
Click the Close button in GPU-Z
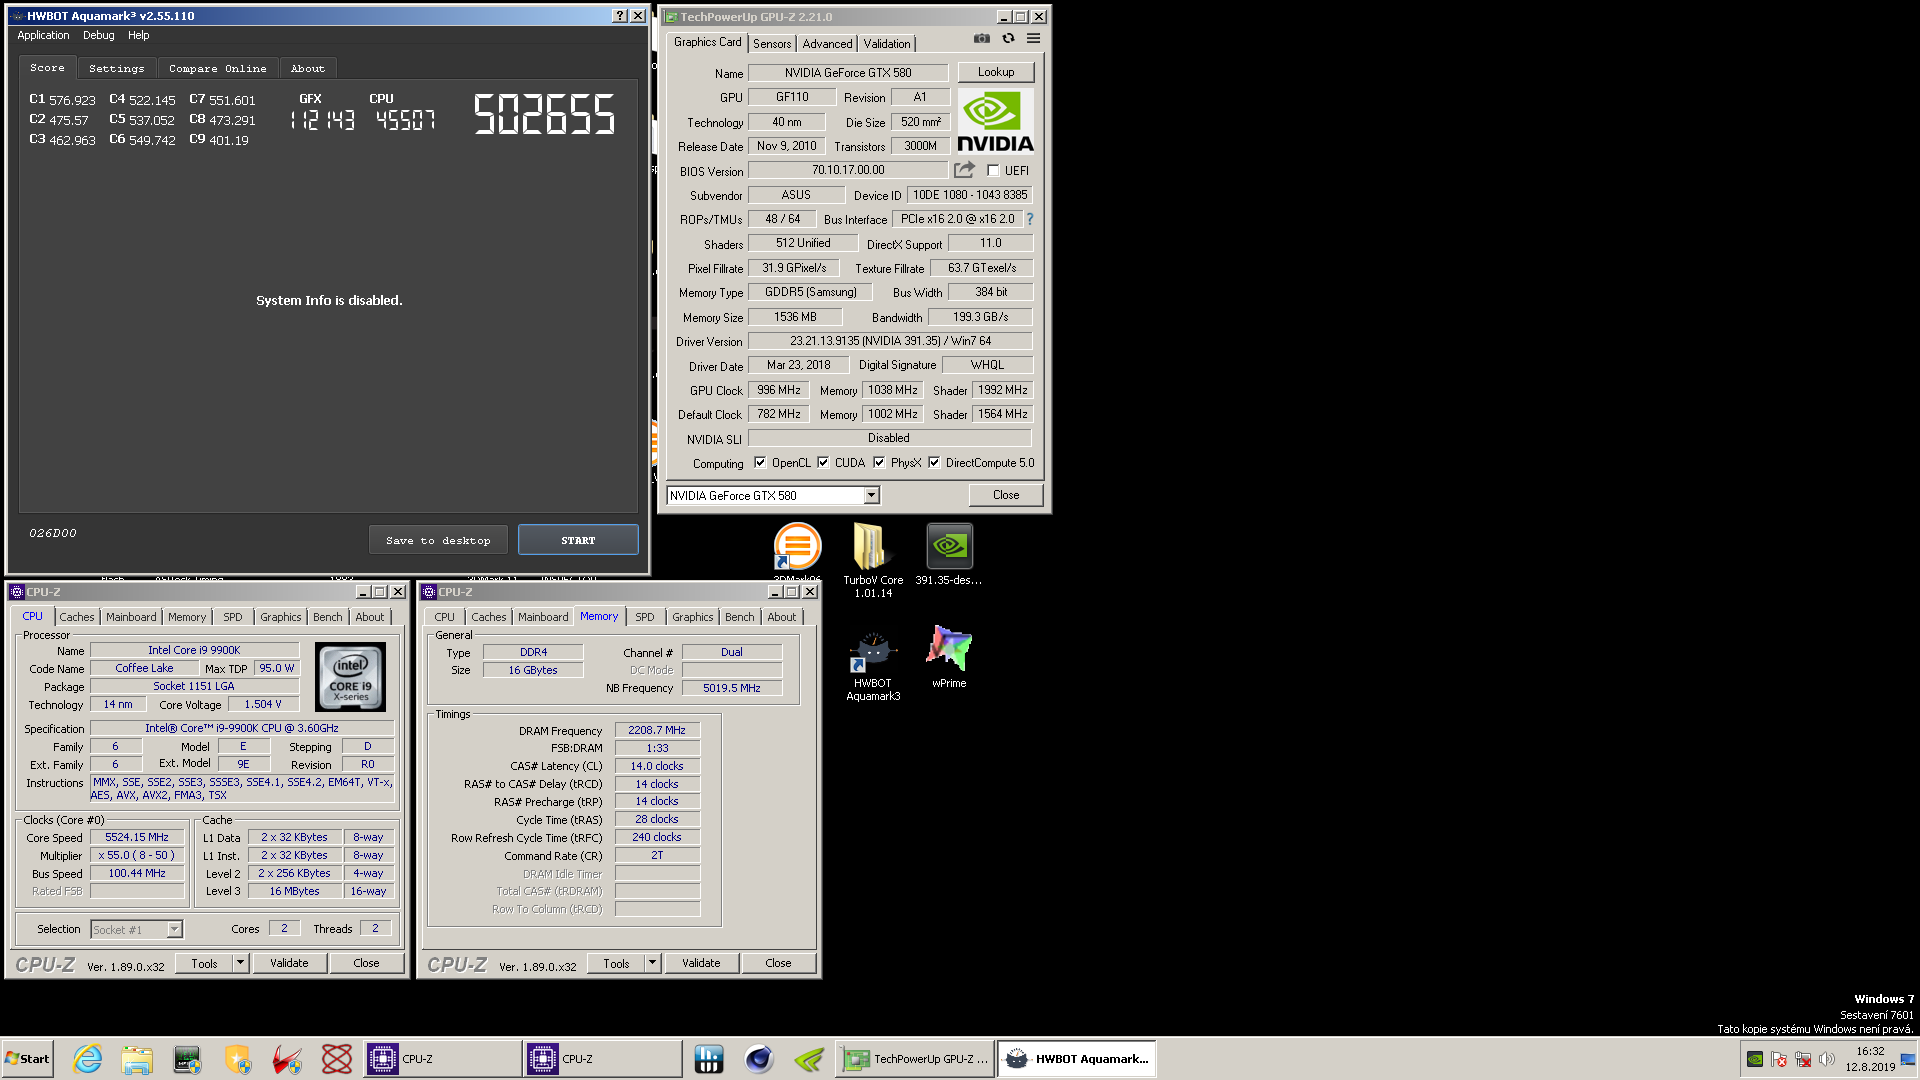pos(1006,495)
